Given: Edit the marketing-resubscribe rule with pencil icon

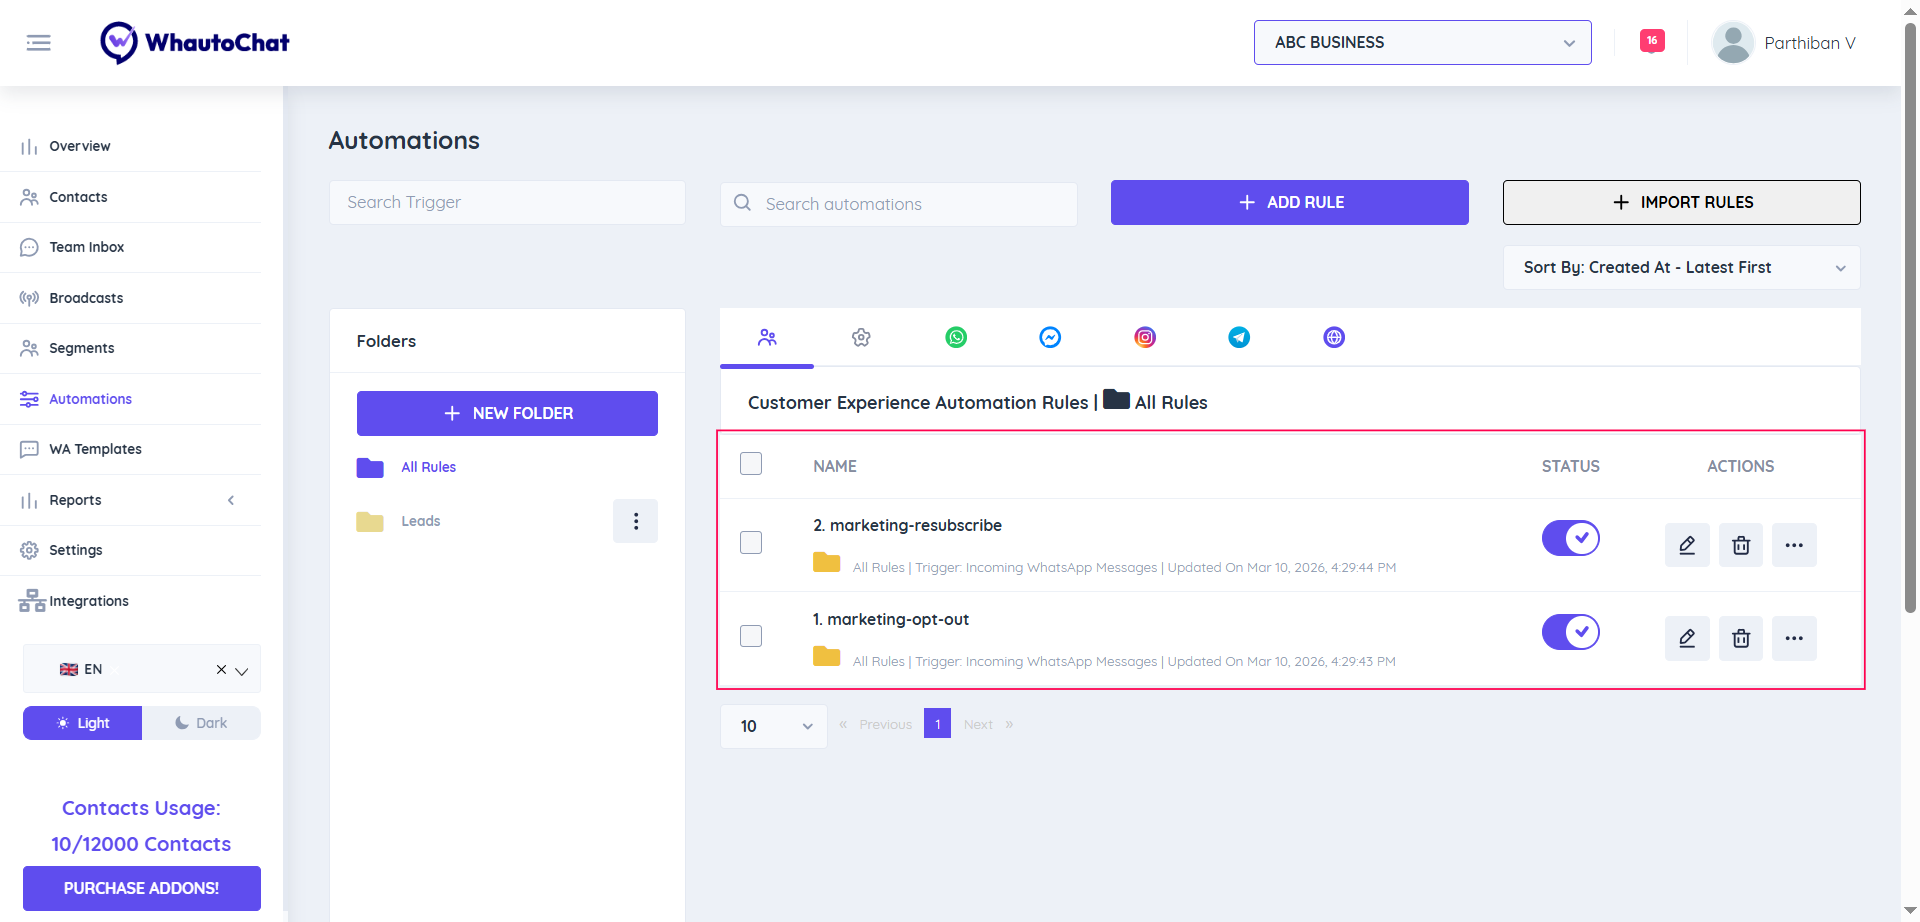Looking at the screenshot, I should click(x=1687, y=545).
